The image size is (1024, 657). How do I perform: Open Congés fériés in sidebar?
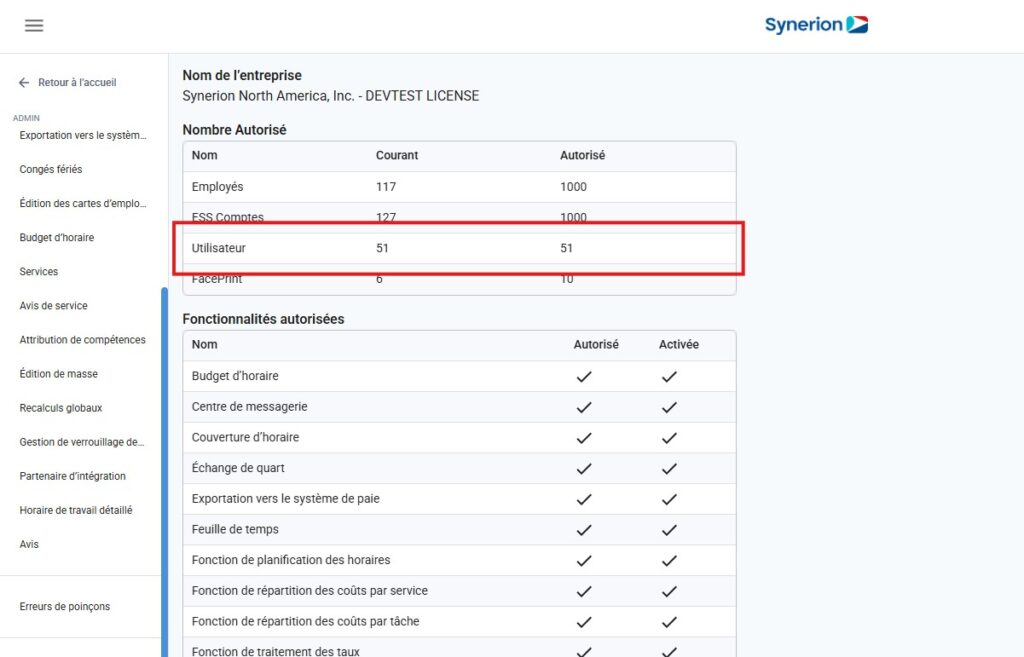click(x=51, y=170)
